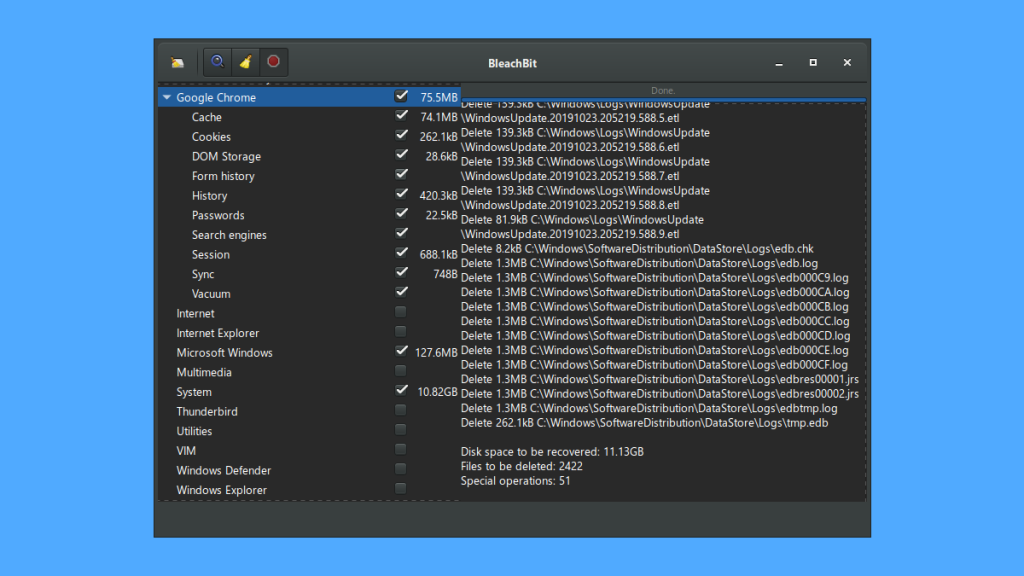Select the Cache tree item
The image size is (1024, 576).
pyautogui.click(x=206, y=118)
